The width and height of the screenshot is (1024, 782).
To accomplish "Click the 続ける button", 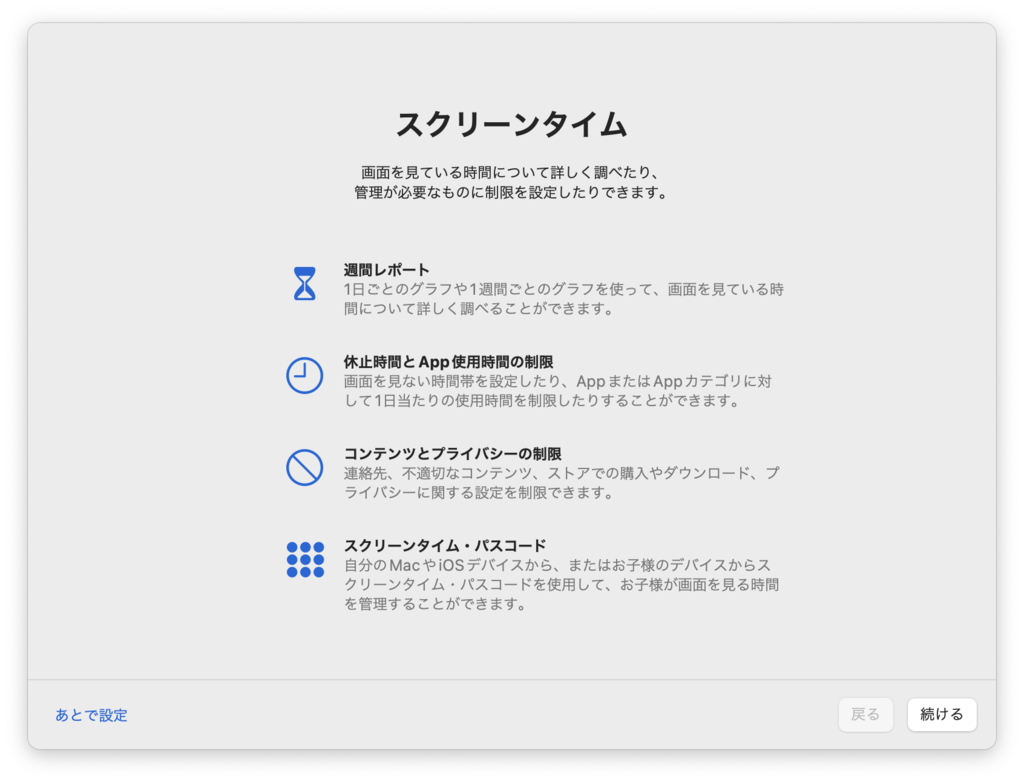I will point(941,714).
